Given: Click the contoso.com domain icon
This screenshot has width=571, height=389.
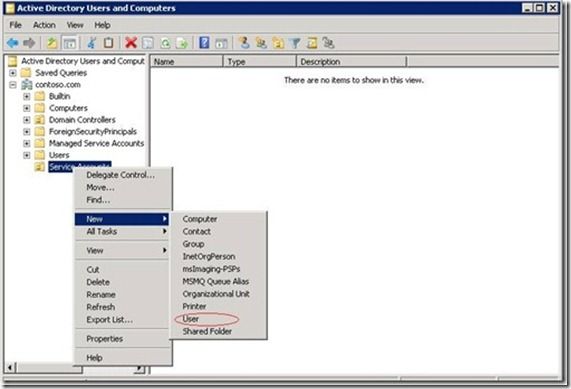Looking at the screenshot, I should tap(27, 85).
